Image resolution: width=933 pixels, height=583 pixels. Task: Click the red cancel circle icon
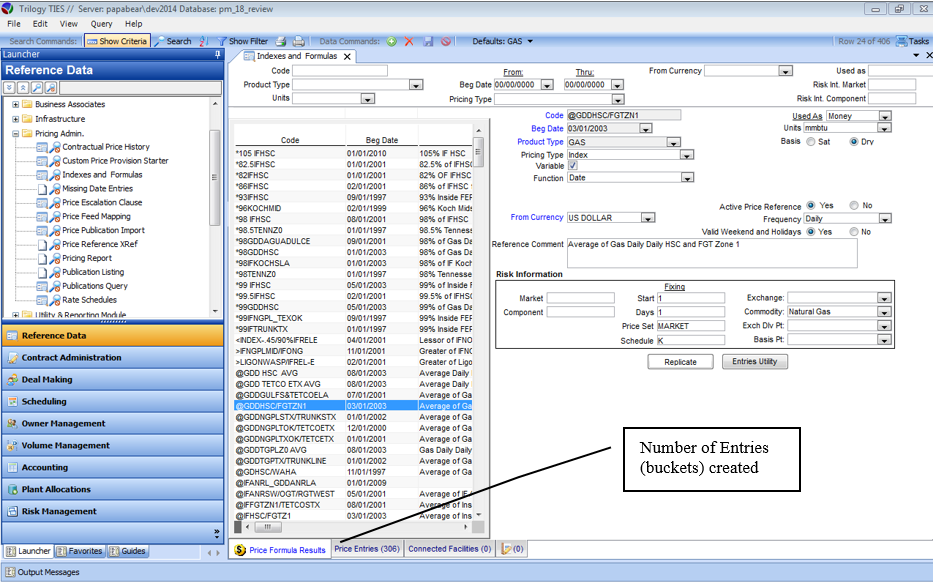click(446, 41)
